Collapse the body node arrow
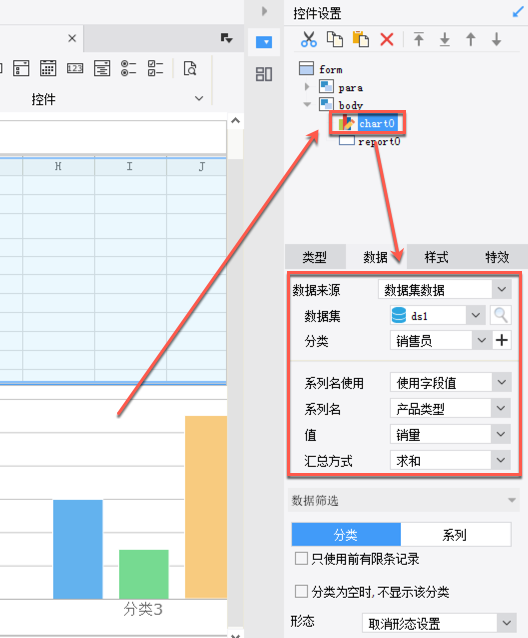The image size is (528, 638). 307,105
